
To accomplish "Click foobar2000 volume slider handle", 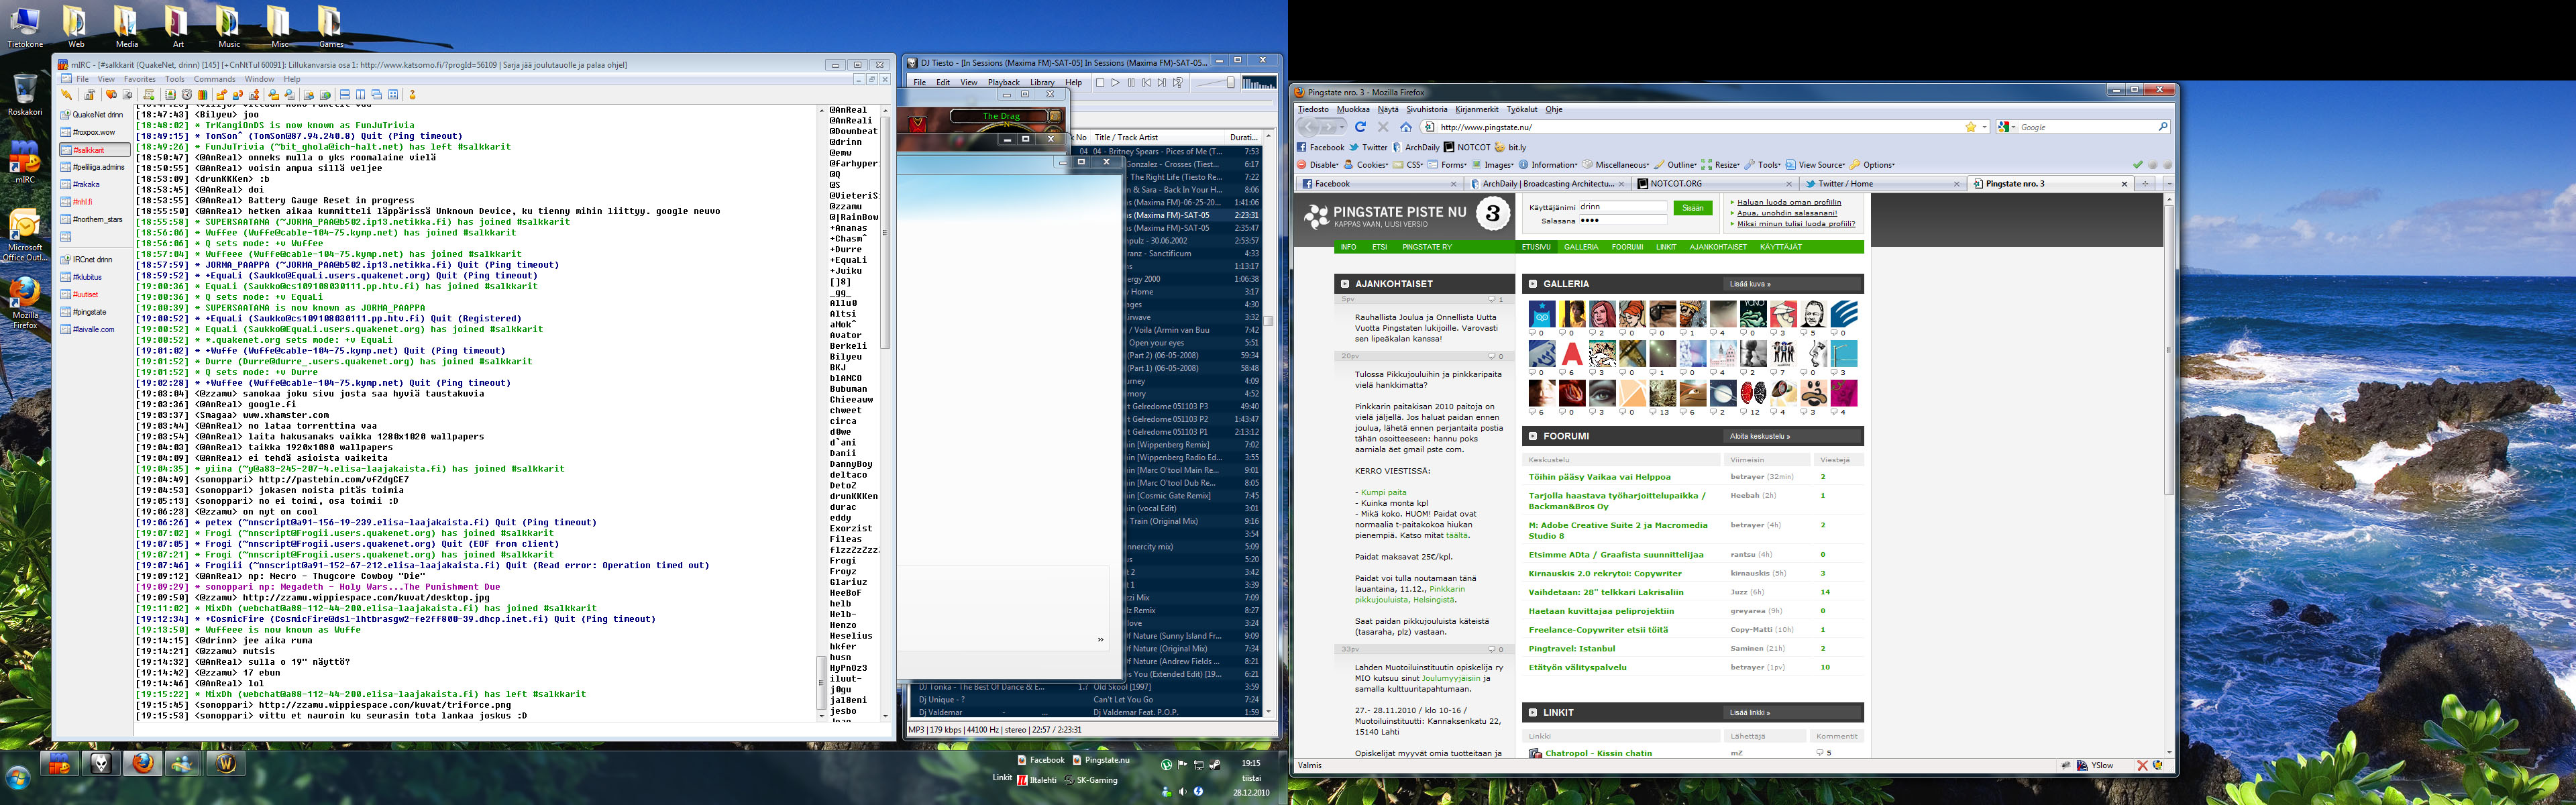I will tap(1231, 82).
